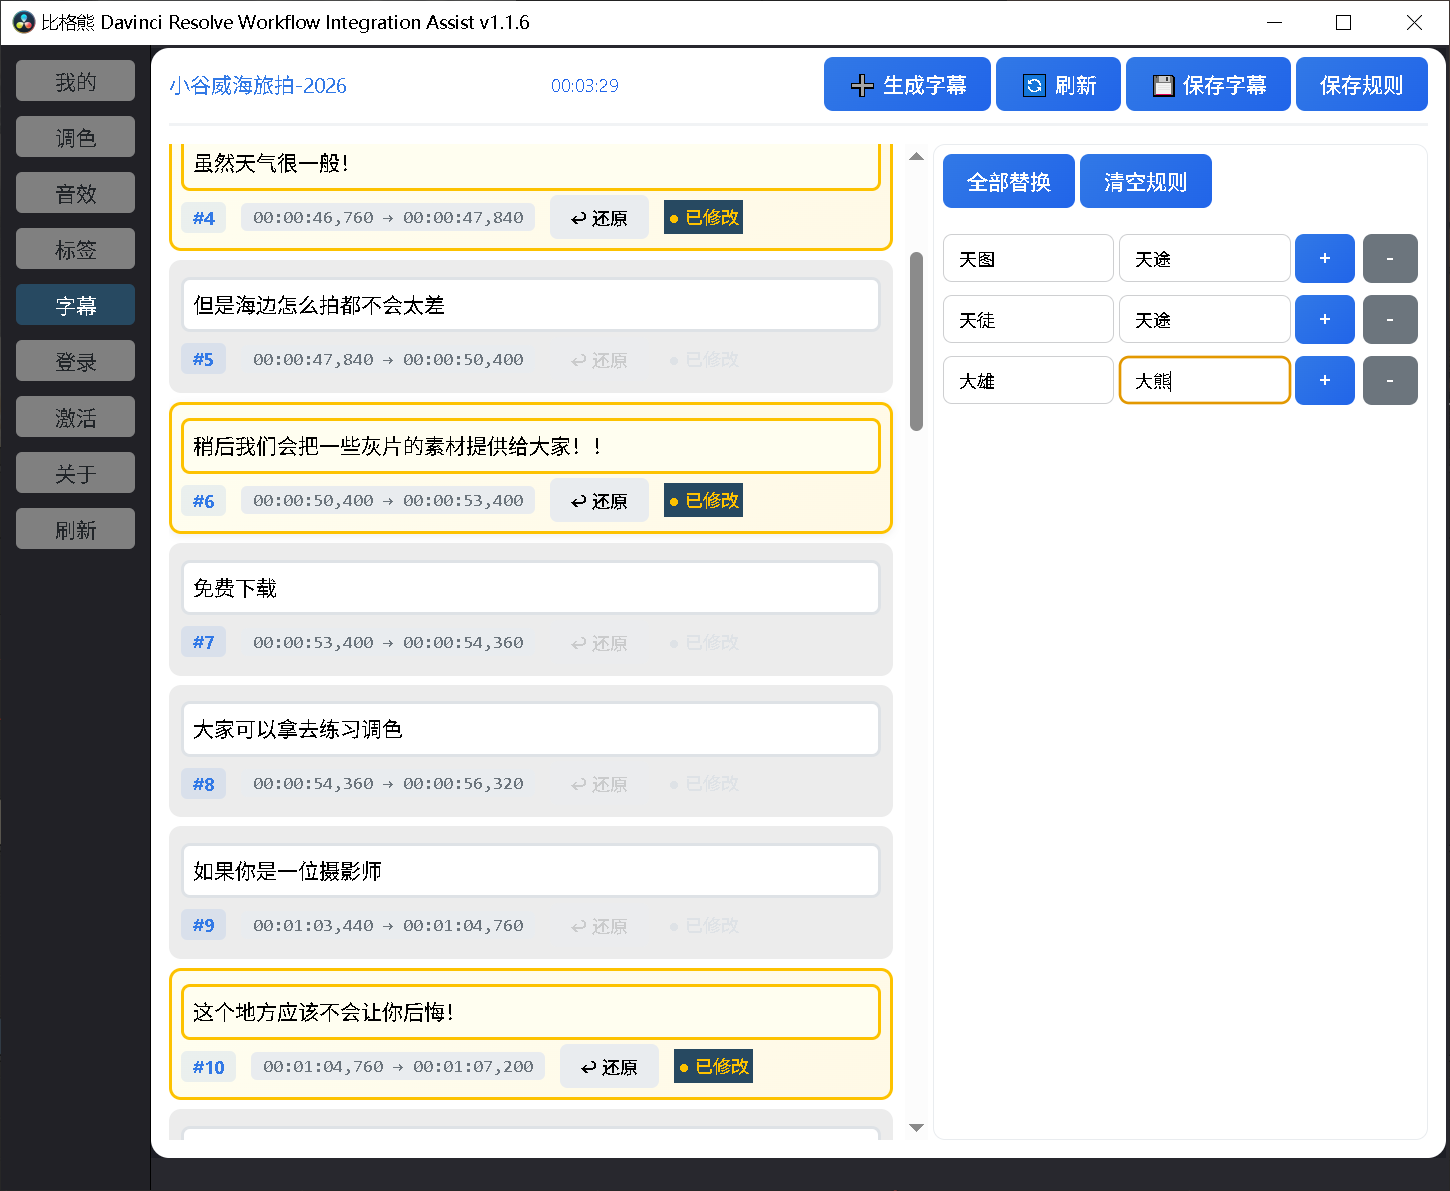Edit subtitle text 免费下载 field
Viewport: 1450px width, 1191px height.
(x=530, y=588)
